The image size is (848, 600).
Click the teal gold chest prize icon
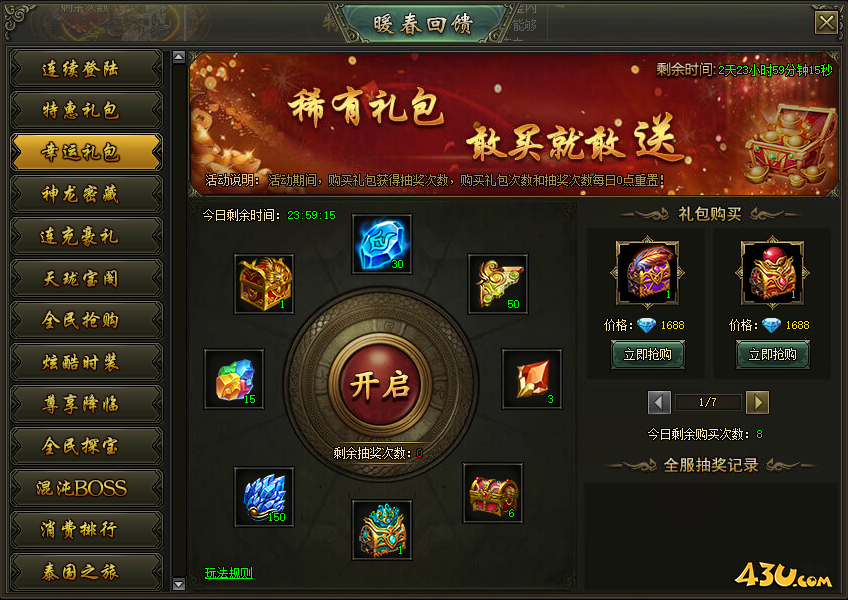[382, 530]
